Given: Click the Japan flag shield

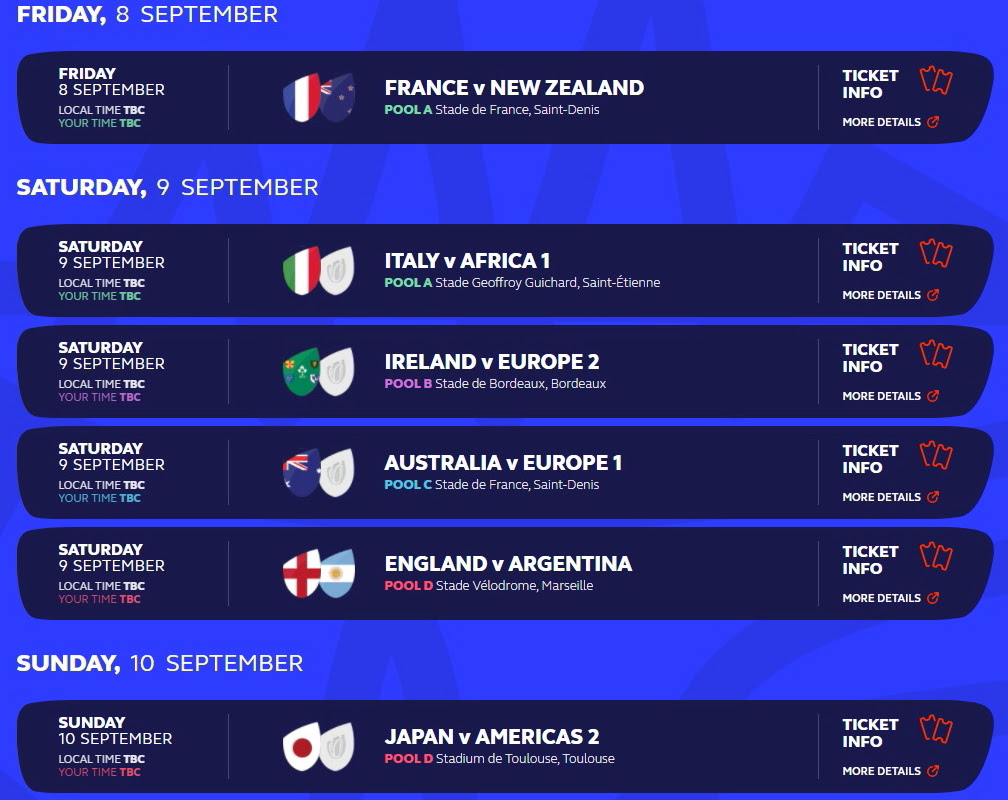Looking at the screenshot, I should click(x=302, y=747).
